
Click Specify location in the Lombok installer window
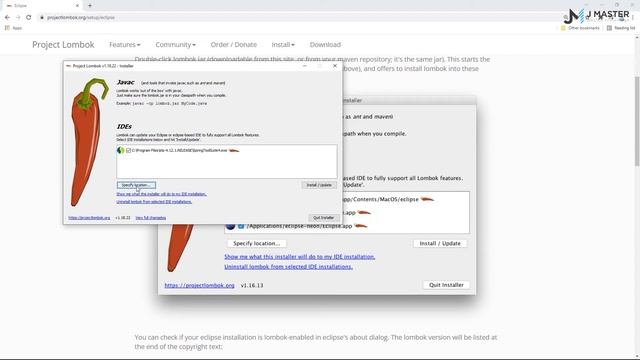pos(136,185)
